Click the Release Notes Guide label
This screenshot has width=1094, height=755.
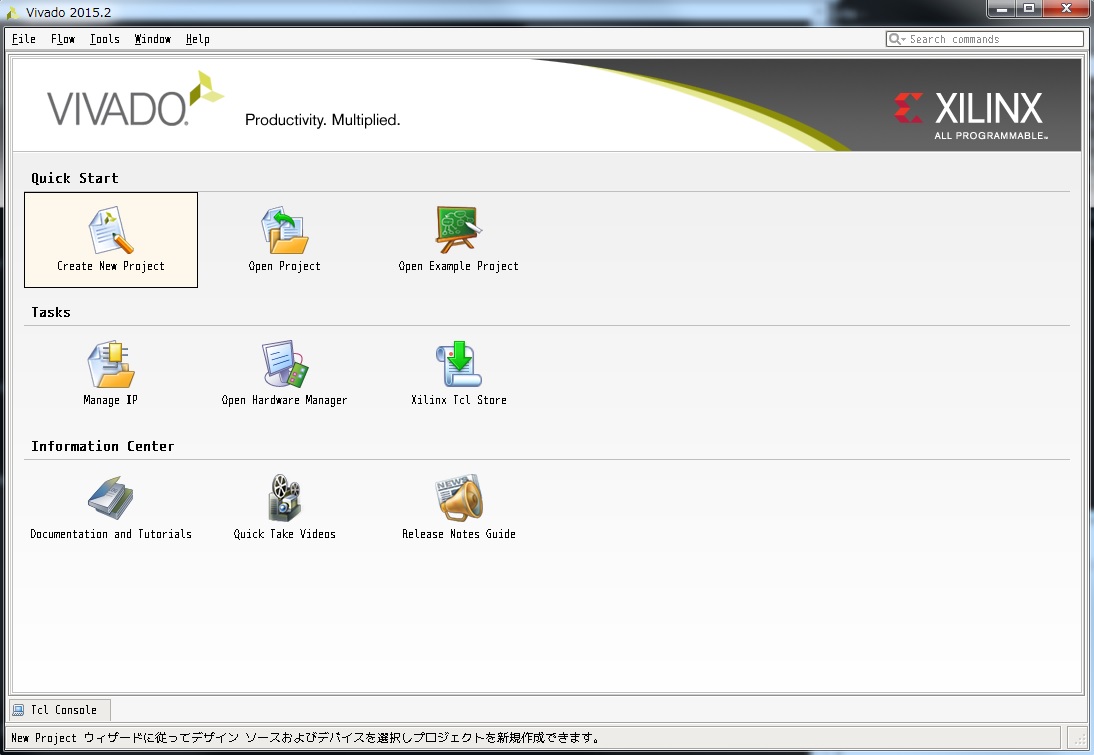tap(458, 534)
